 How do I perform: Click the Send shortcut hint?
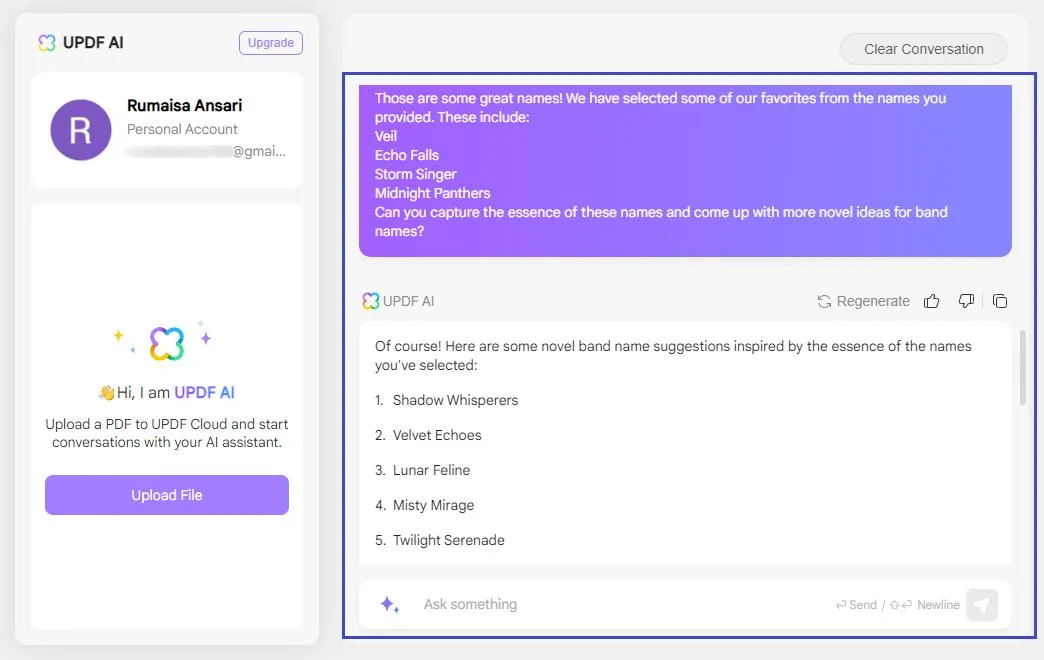(x=856, y=605)
